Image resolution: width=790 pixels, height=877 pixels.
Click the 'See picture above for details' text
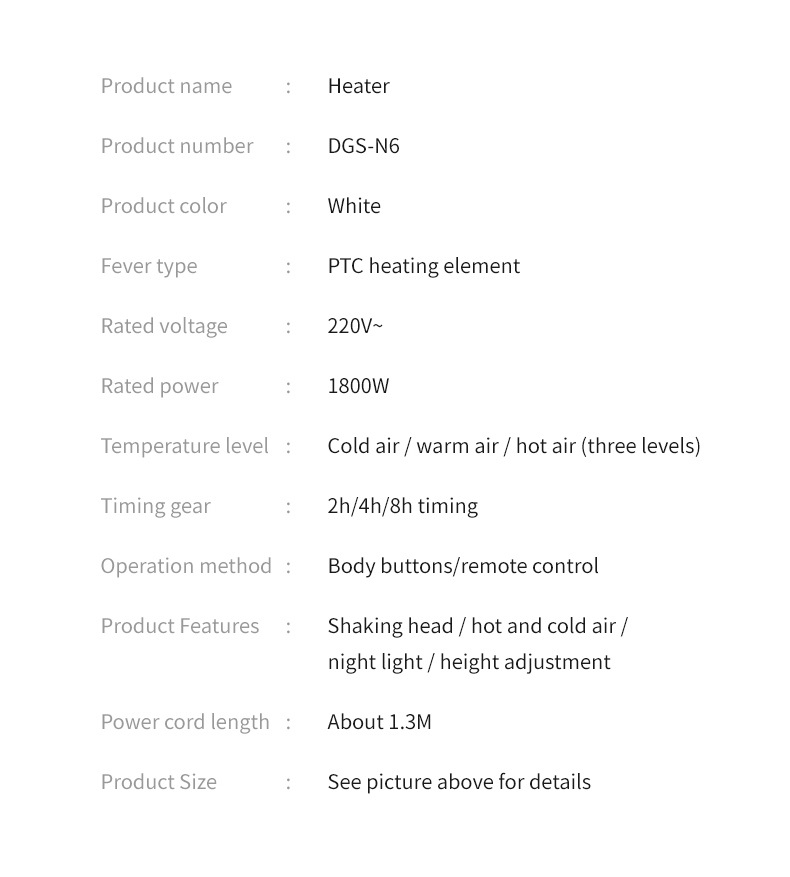pyautogui.click(x=459, y=782)
